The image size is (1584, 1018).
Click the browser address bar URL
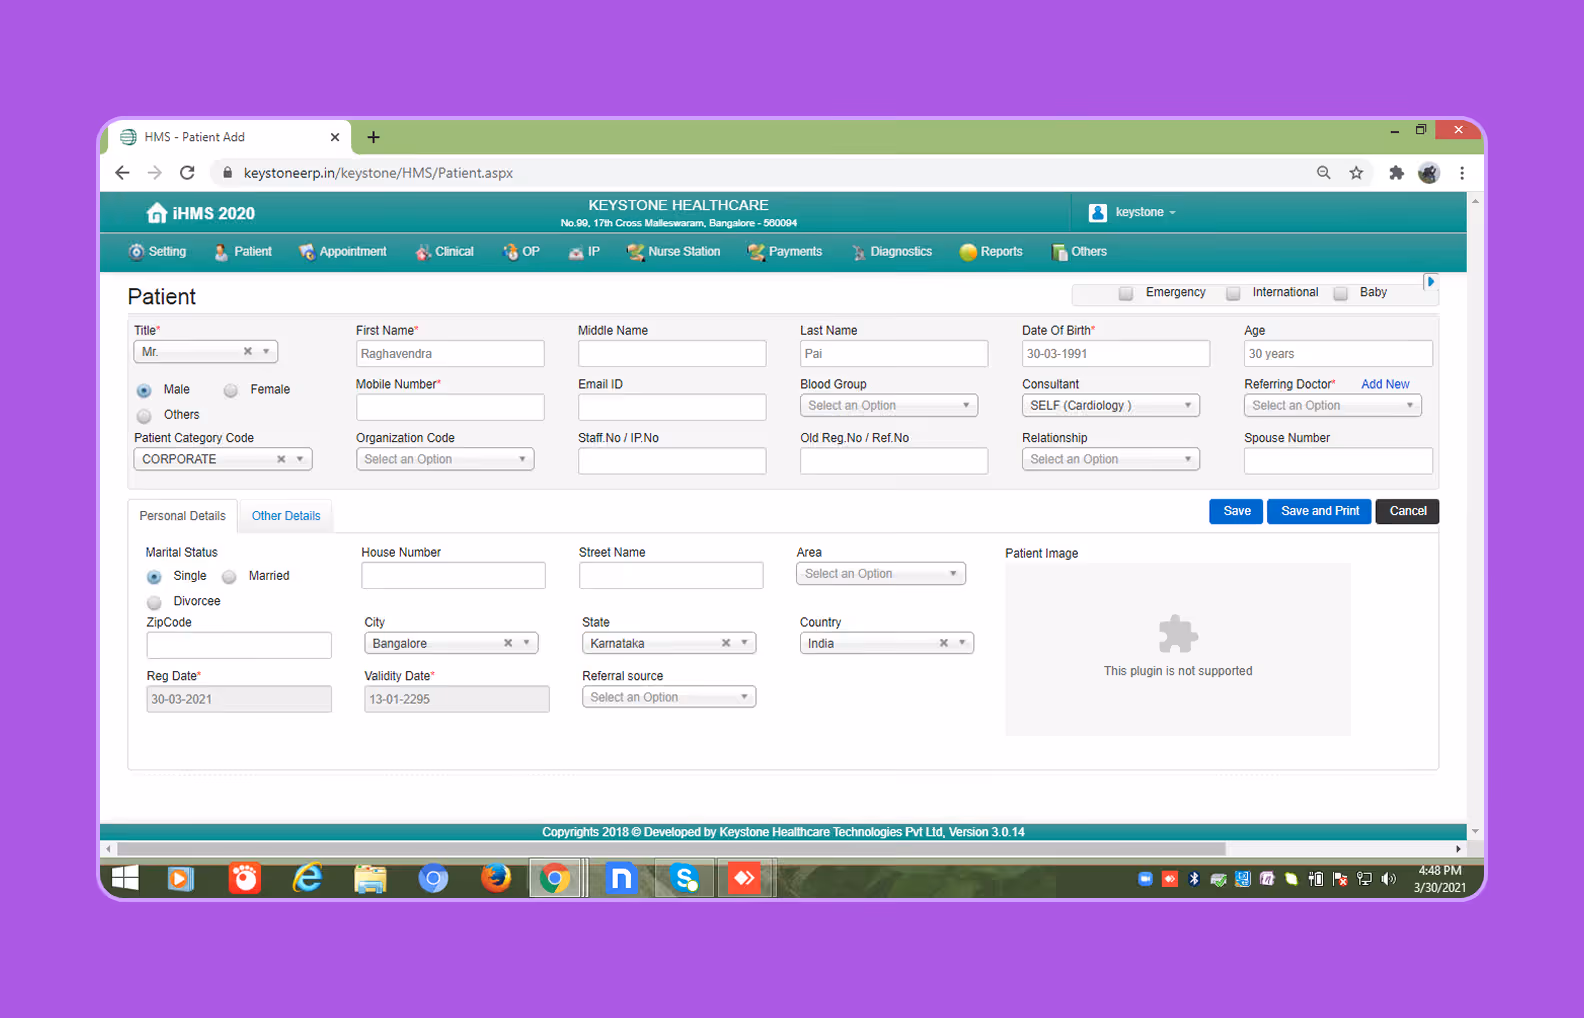coord(378,173)
